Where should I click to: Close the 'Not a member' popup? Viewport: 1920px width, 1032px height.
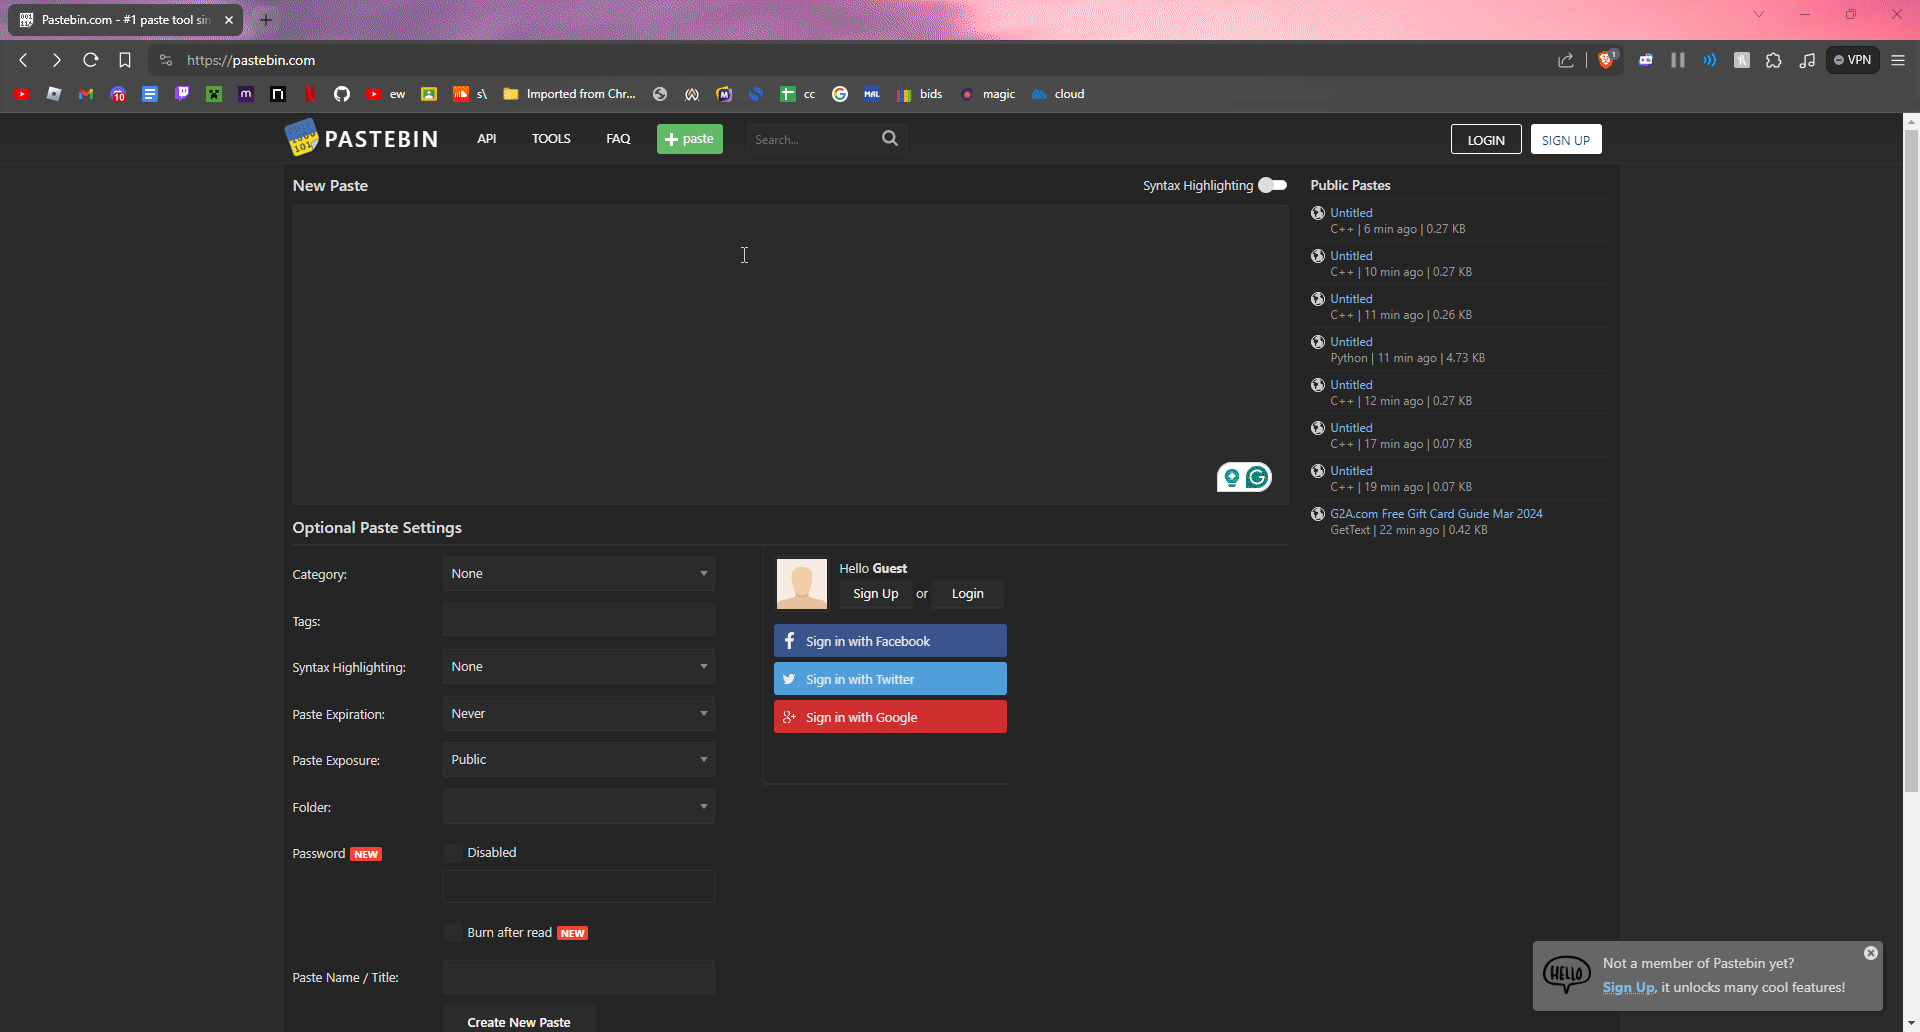tap(1871, 953)
